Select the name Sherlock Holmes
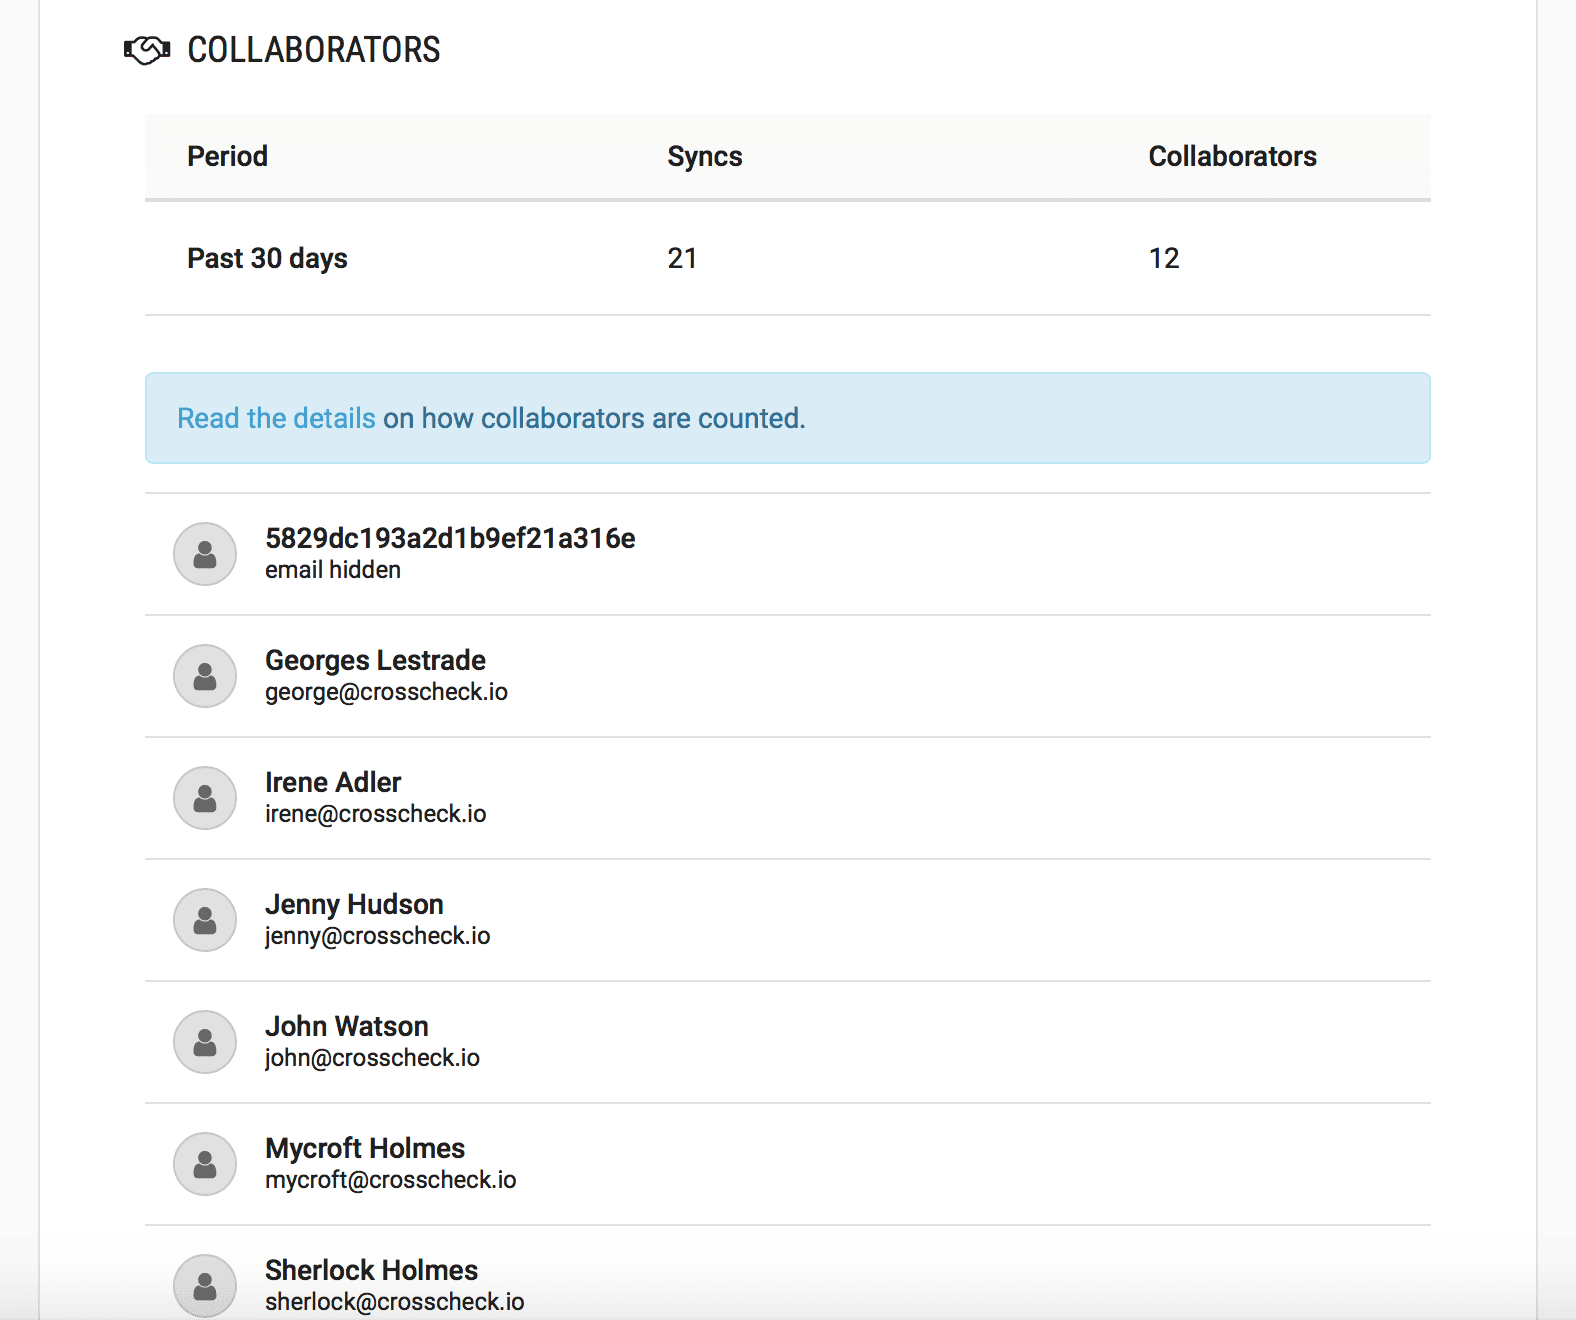This screenshot has height=1320, width=1576. click(371, 1270)
